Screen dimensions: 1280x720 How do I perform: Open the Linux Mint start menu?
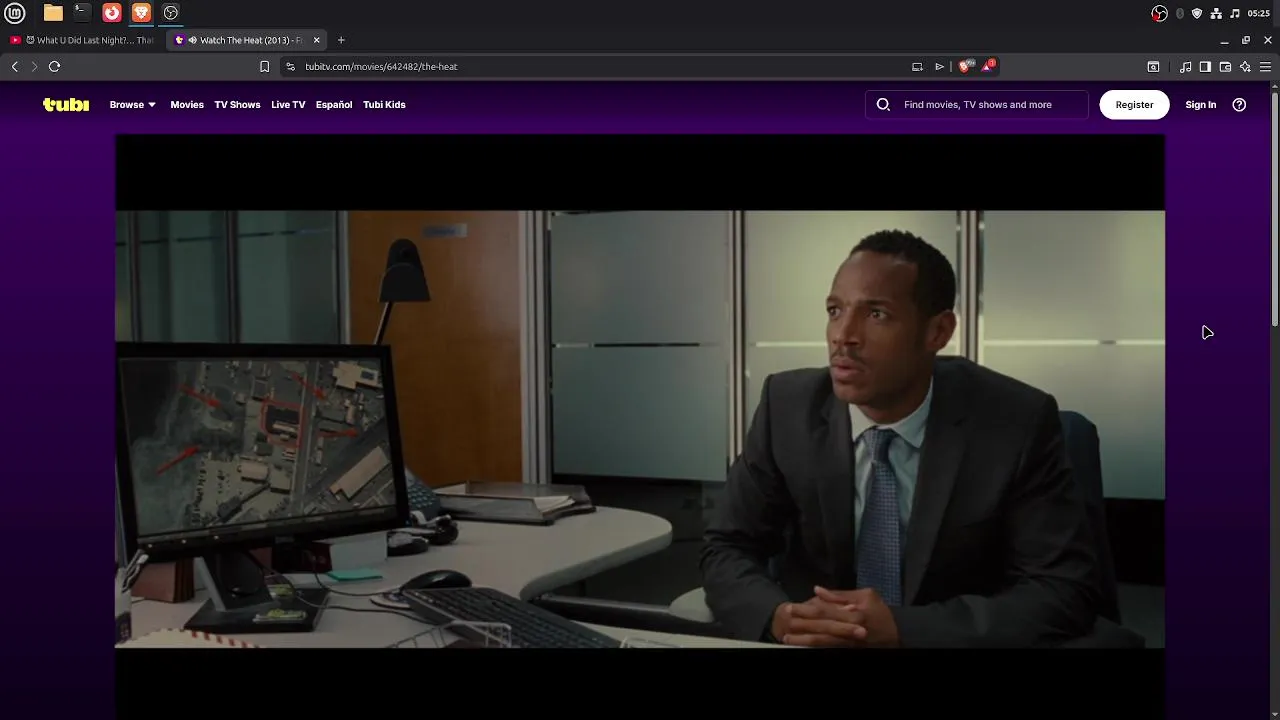point(15,13)
